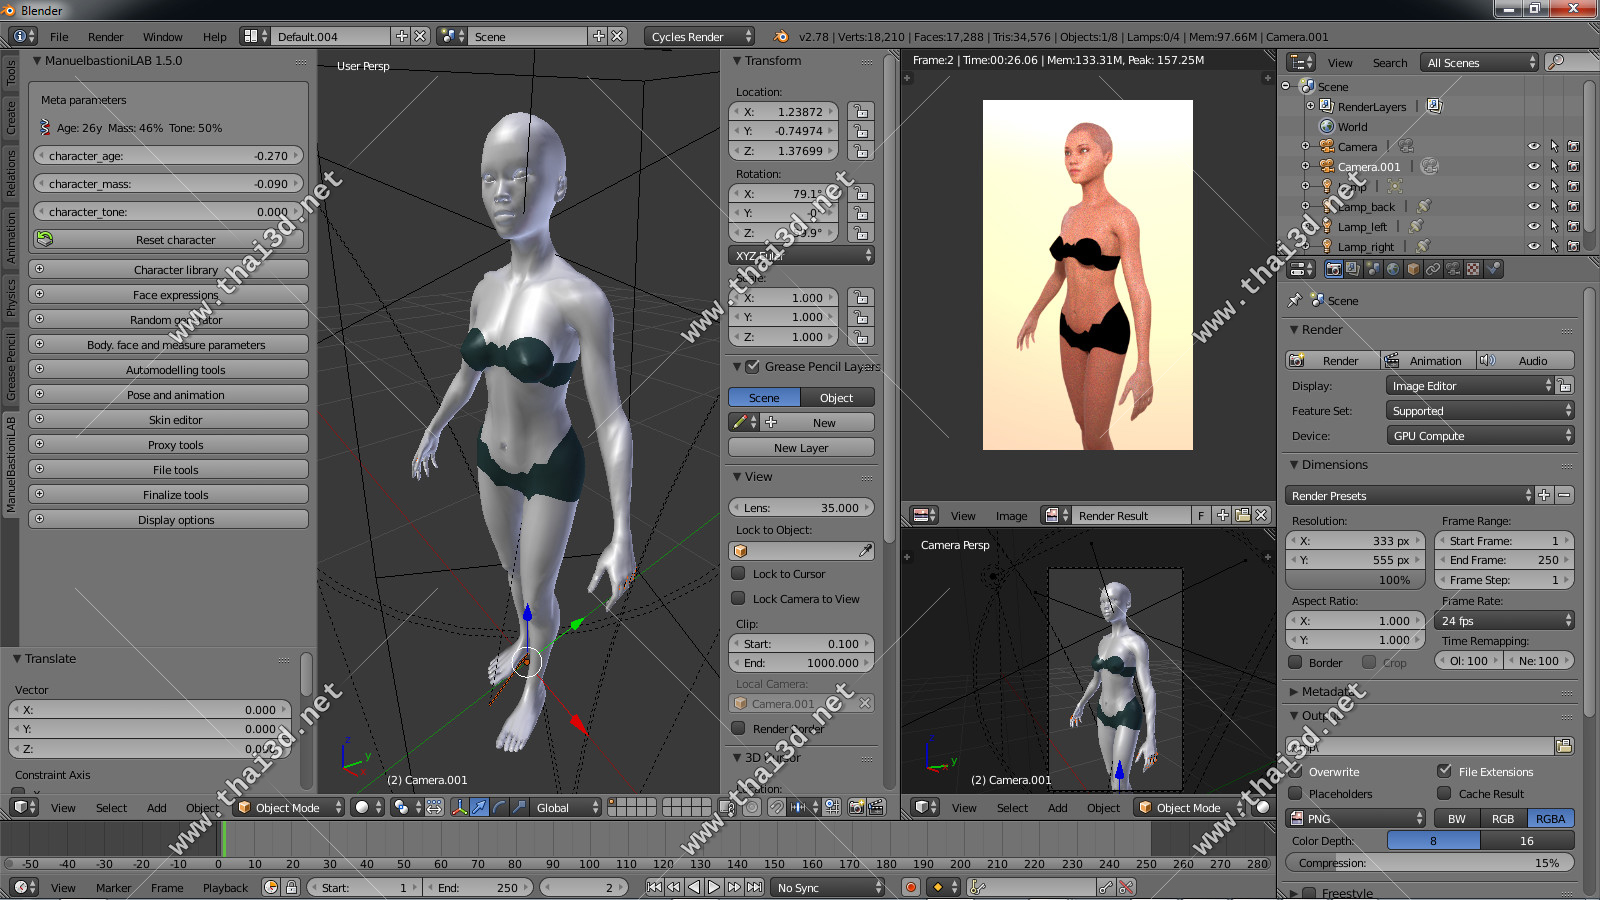Open the Render Layers properties tab icon
Image resolution: width=1600 pixels, height=900 pixels.
pyautogui.click(x=1353, y=269)
